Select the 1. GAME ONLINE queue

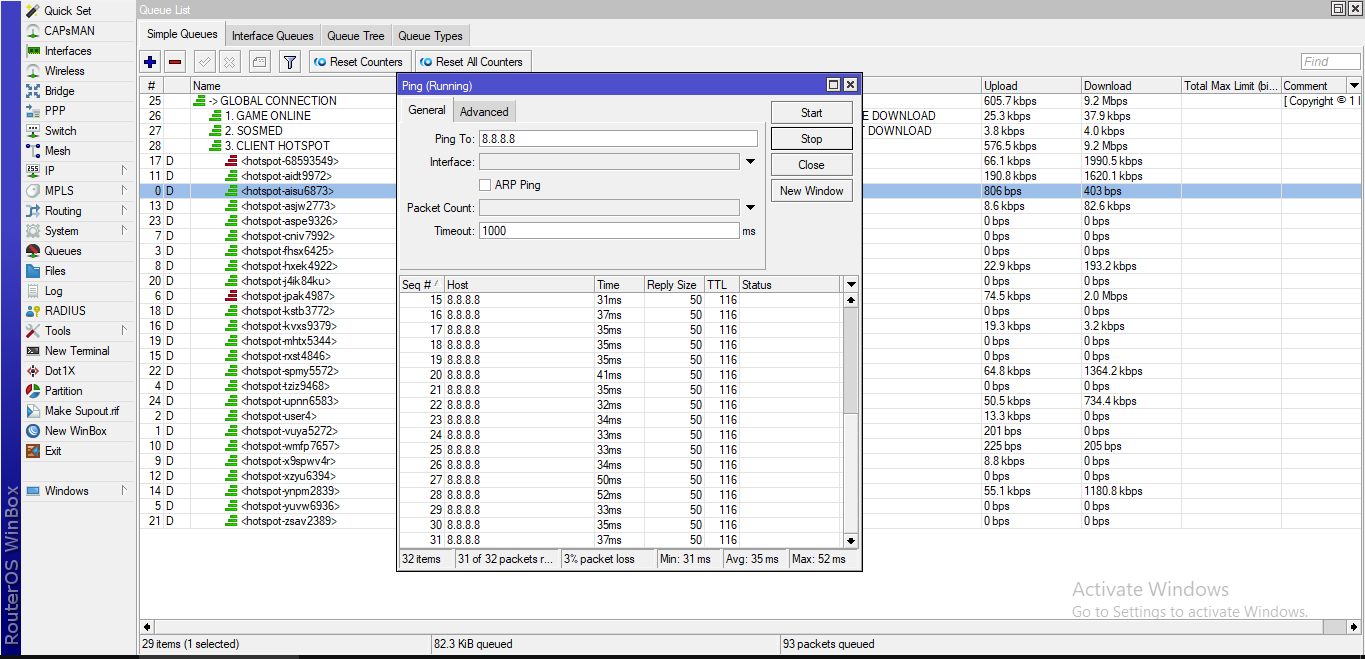click(x=267, y=116)
